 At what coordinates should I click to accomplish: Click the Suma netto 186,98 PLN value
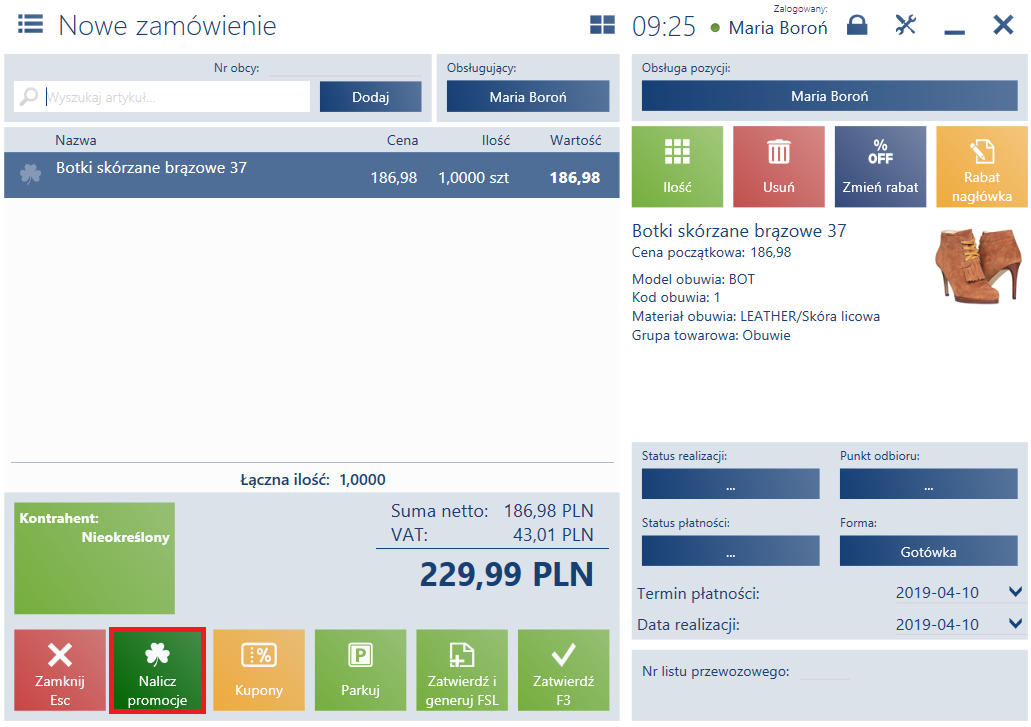pyautogui.click(x=548, y=511)
